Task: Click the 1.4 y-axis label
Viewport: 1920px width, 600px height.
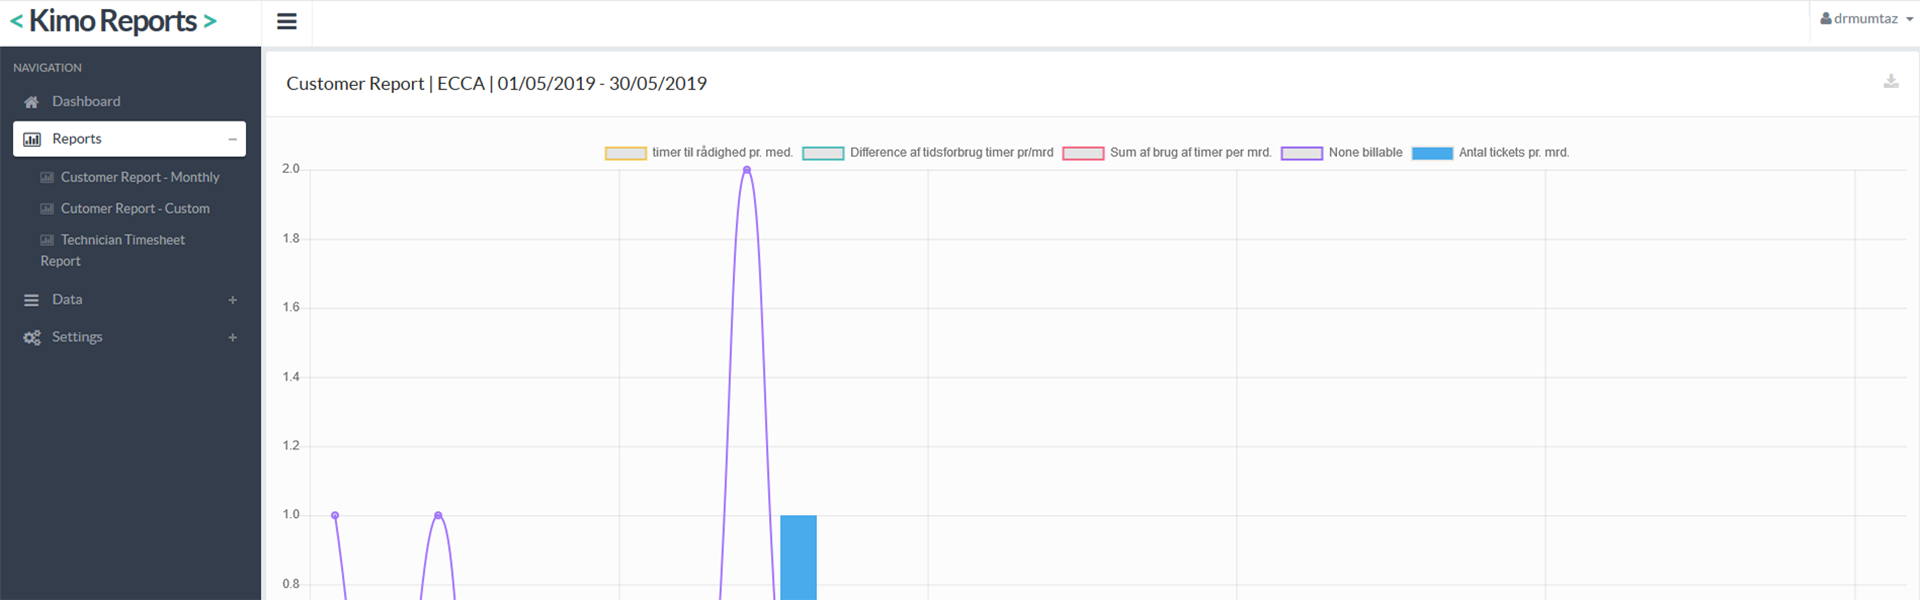Action: (x=291, y=377)
